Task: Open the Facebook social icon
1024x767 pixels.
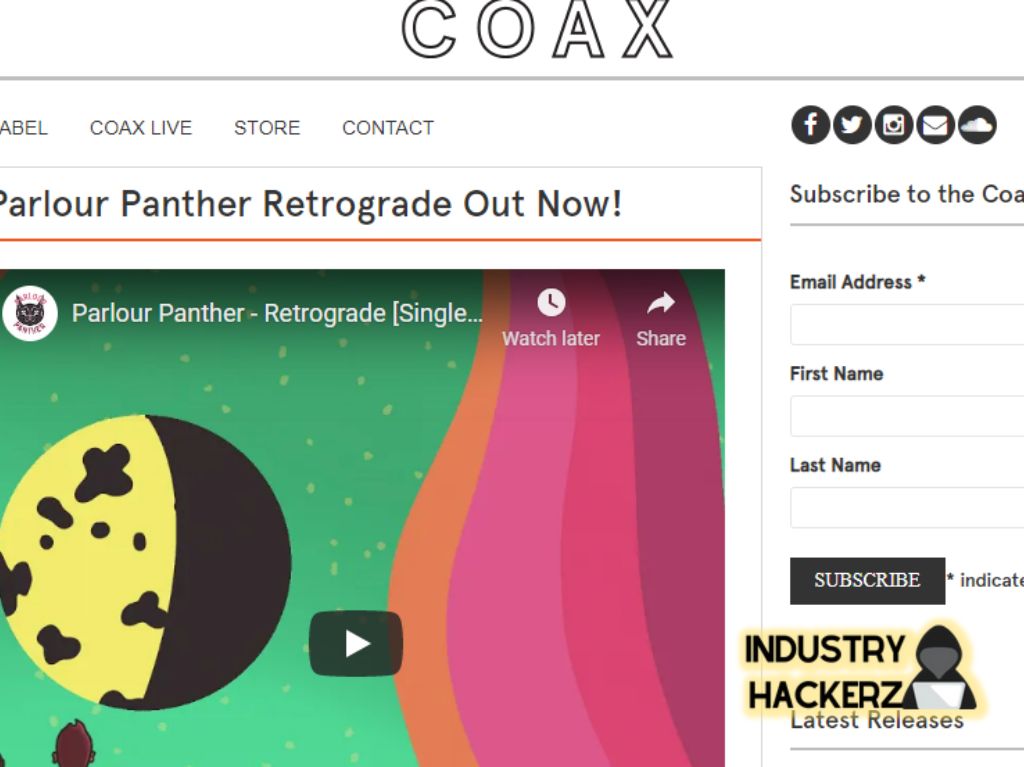Action: coord(810,125)
